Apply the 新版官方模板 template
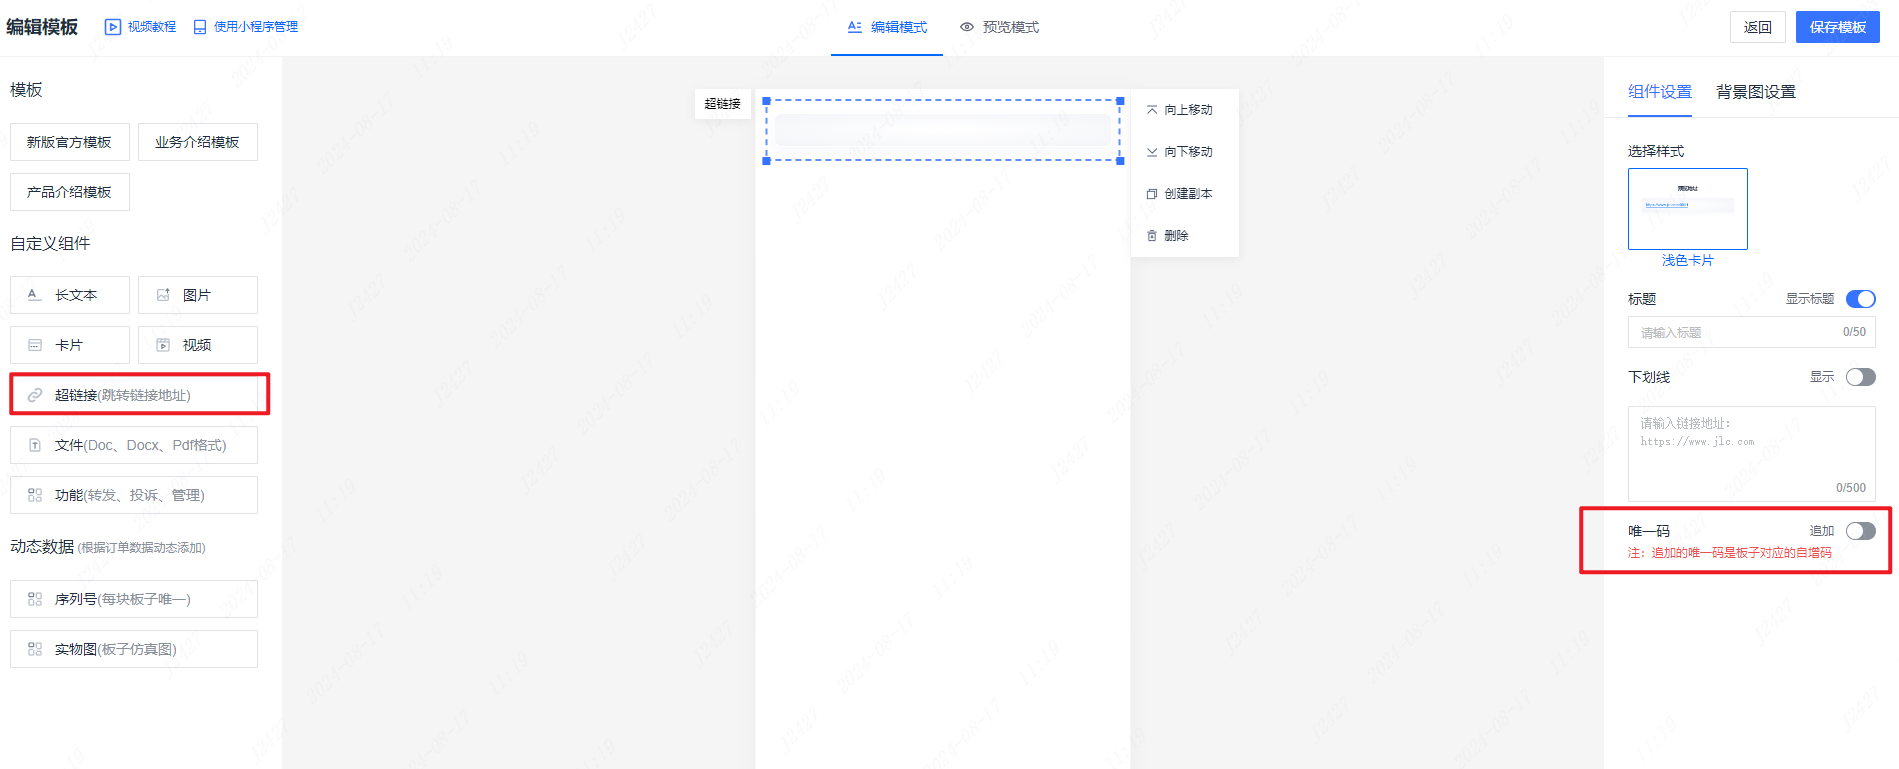Viewport: 1899px width, 769px height. click(x=69, y=142)
